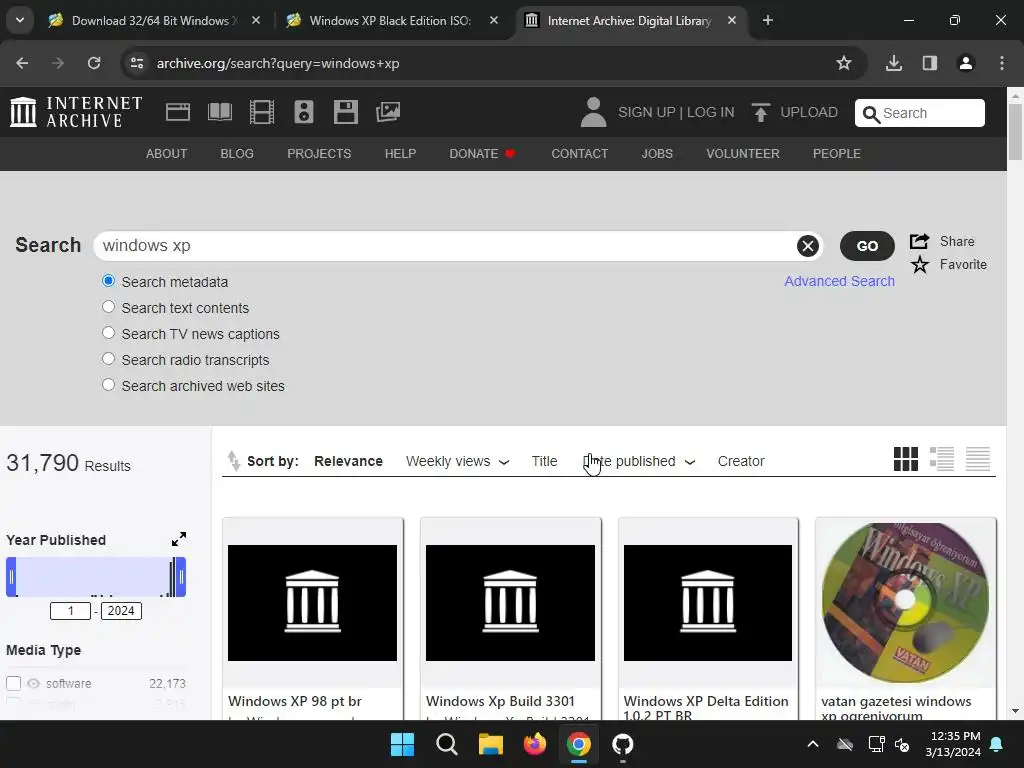Click the end year field showing 2024
This screenshot has width=1024, height=768.
(x=121, y=611)
